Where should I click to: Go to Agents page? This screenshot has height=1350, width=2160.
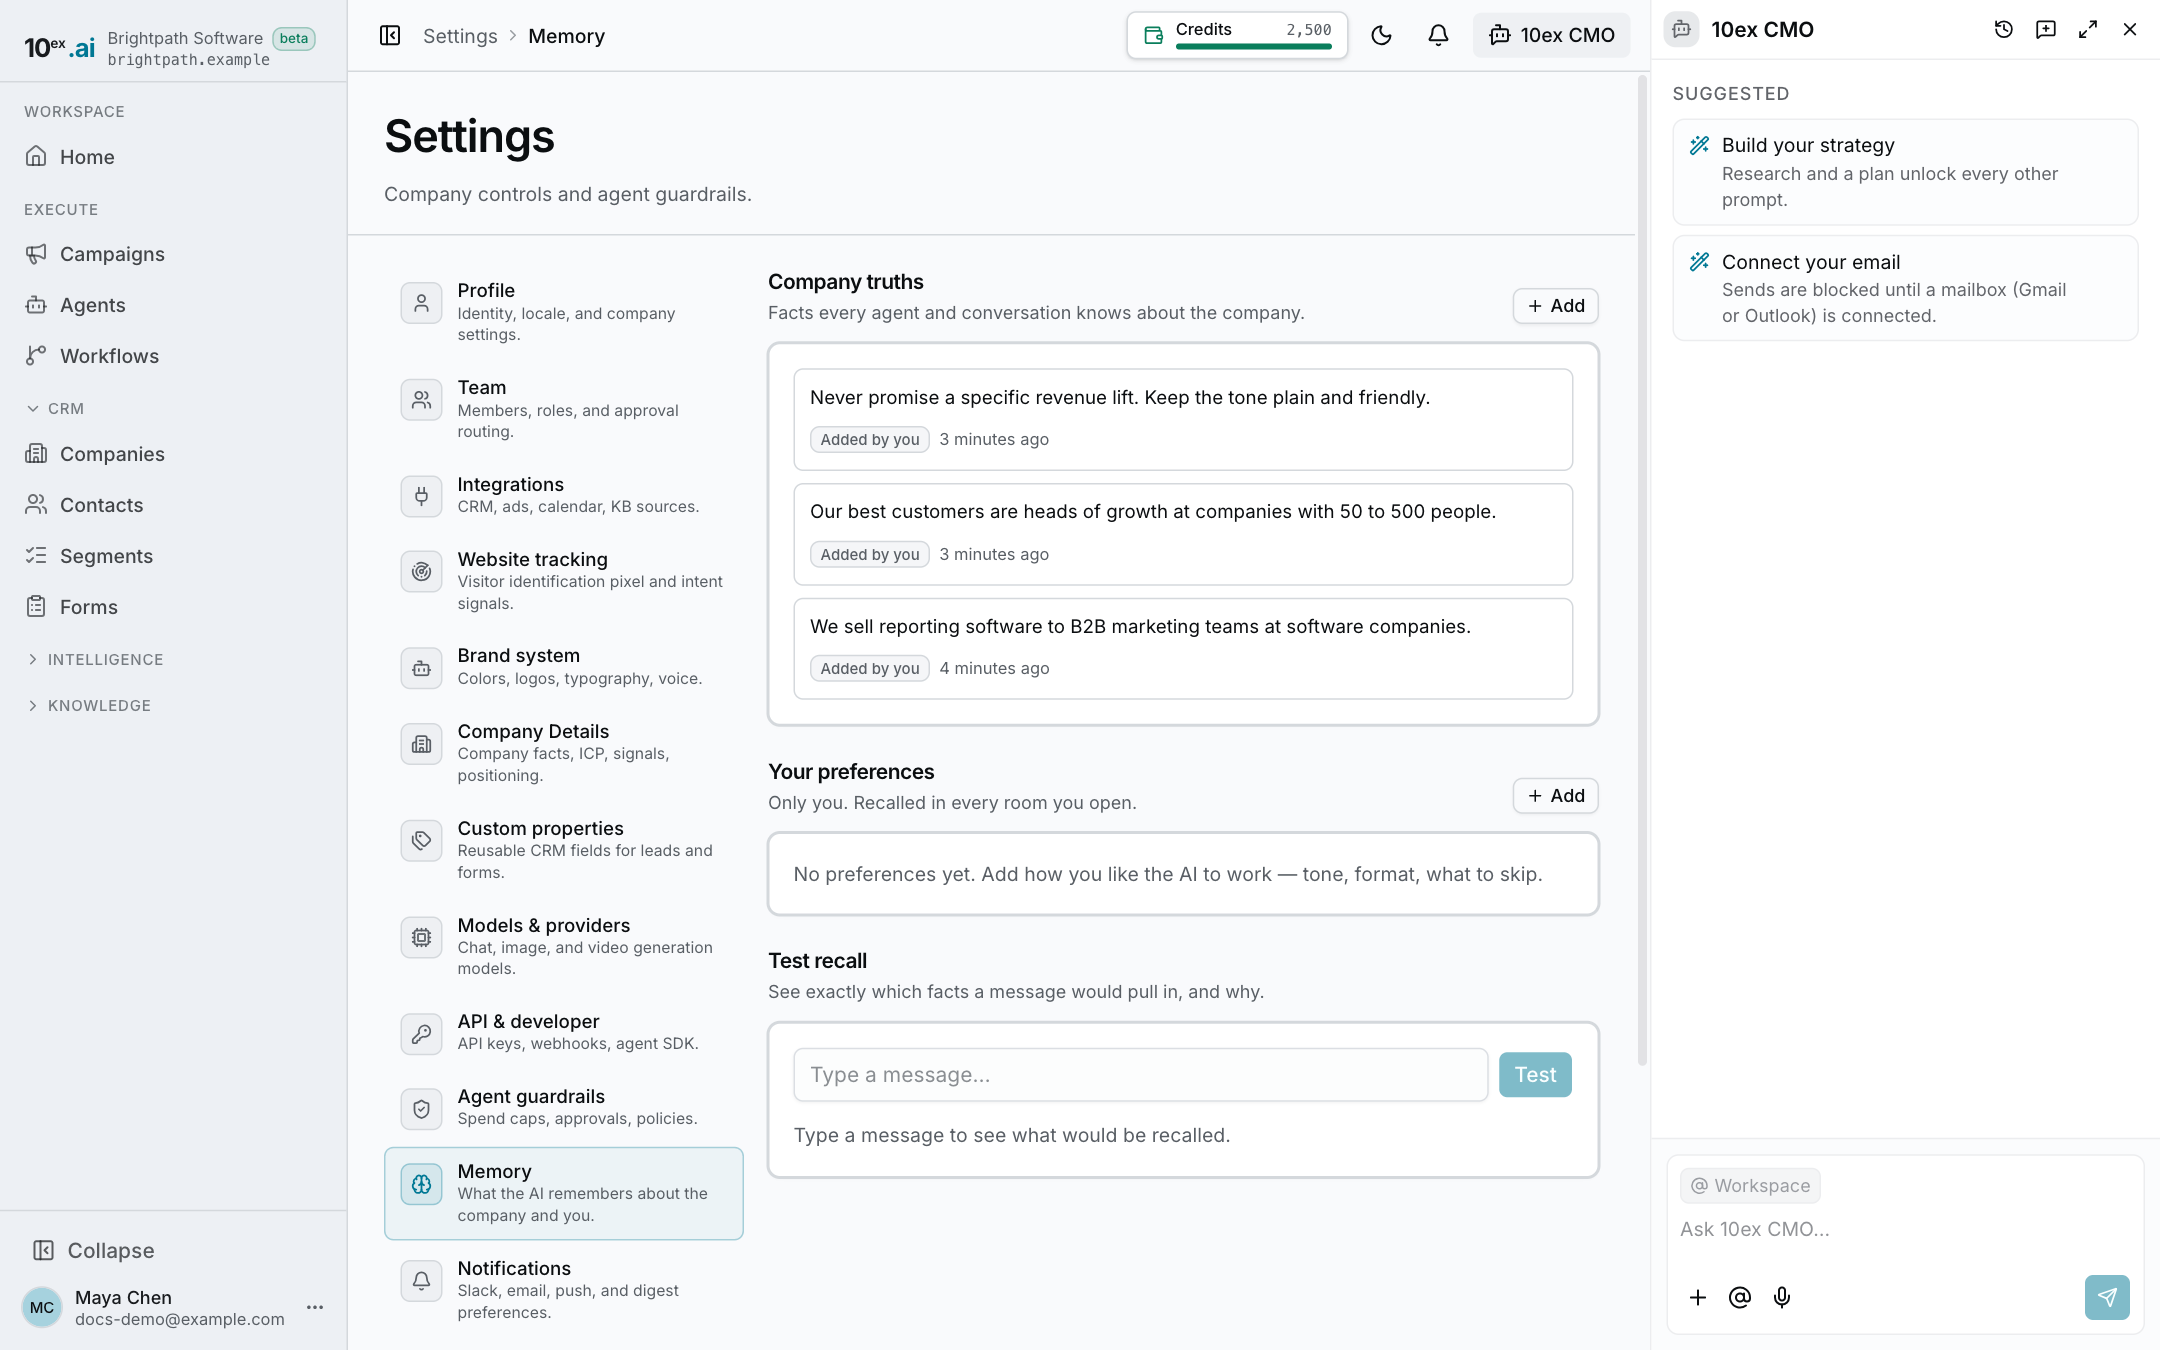(x=172, y=305)
